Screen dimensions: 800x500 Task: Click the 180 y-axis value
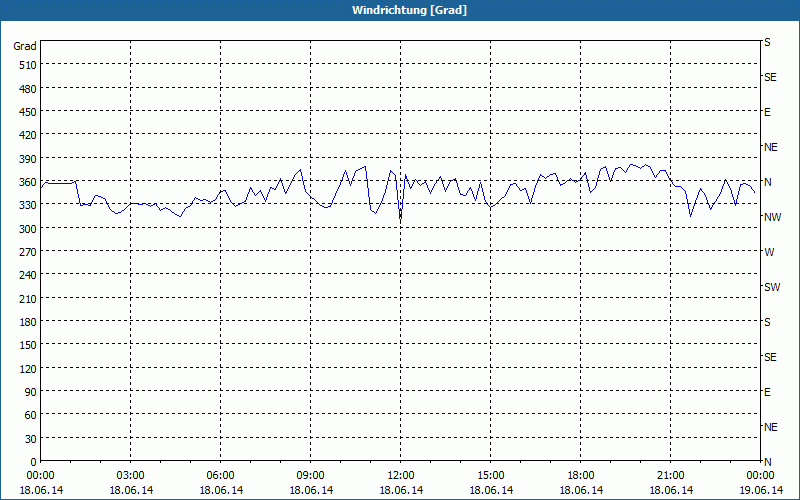28,322
